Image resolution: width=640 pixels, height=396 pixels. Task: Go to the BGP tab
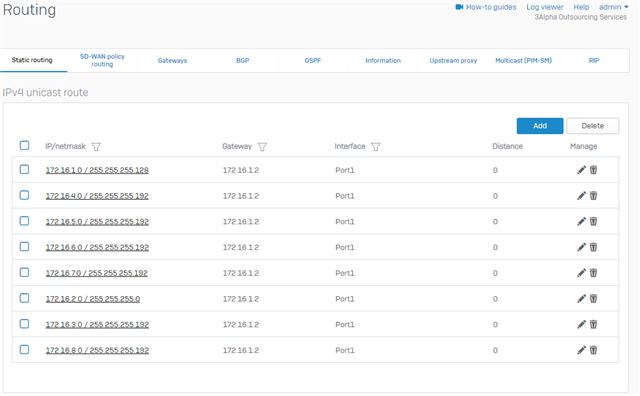(x=242, y=60)
